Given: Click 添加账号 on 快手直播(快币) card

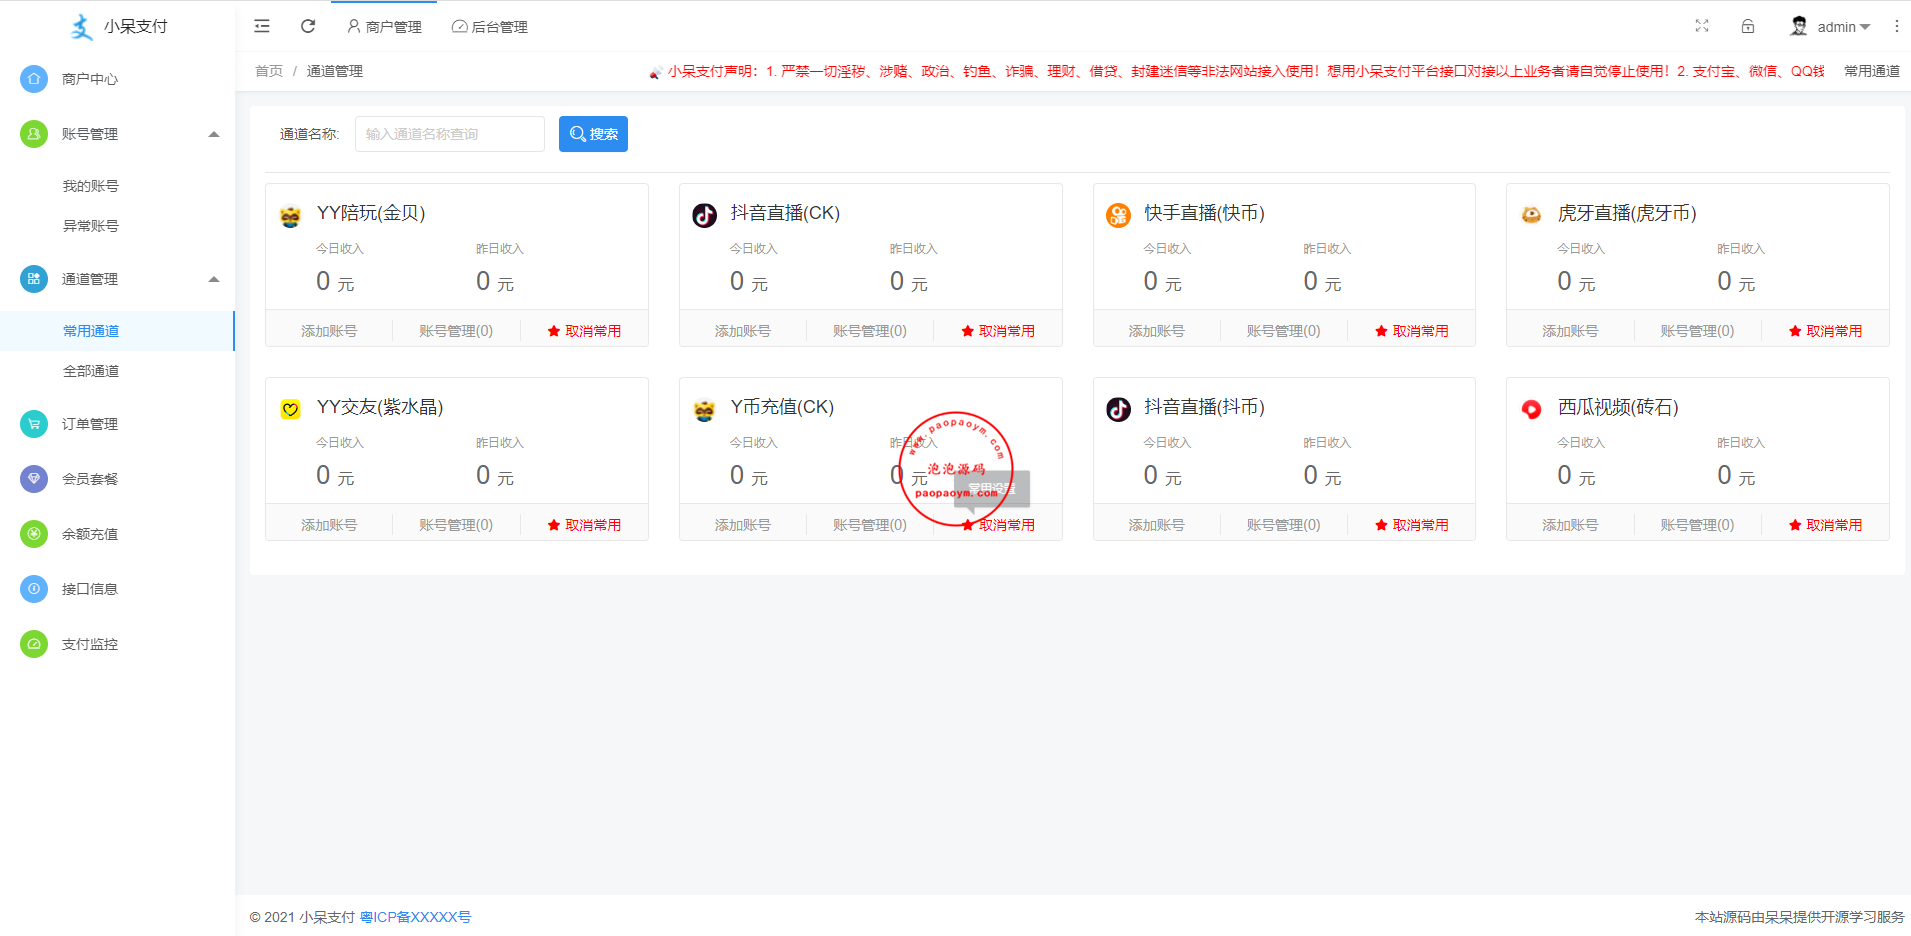Looking at the screenshot, I should pyautogui.click(x=1156, y=331).
